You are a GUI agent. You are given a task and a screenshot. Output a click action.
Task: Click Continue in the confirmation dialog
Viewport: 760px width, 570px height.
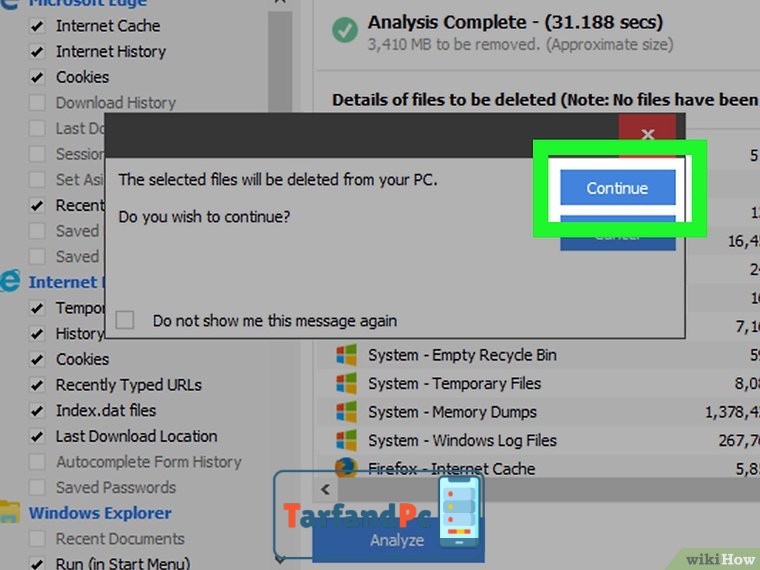(x=618, y=188)
